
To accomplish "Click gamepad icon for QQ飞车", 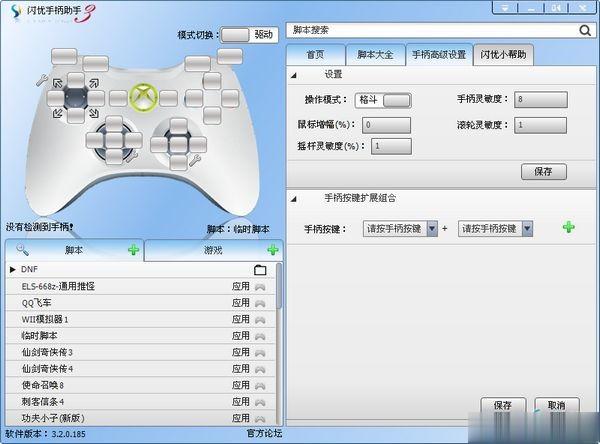I will 260,303.
